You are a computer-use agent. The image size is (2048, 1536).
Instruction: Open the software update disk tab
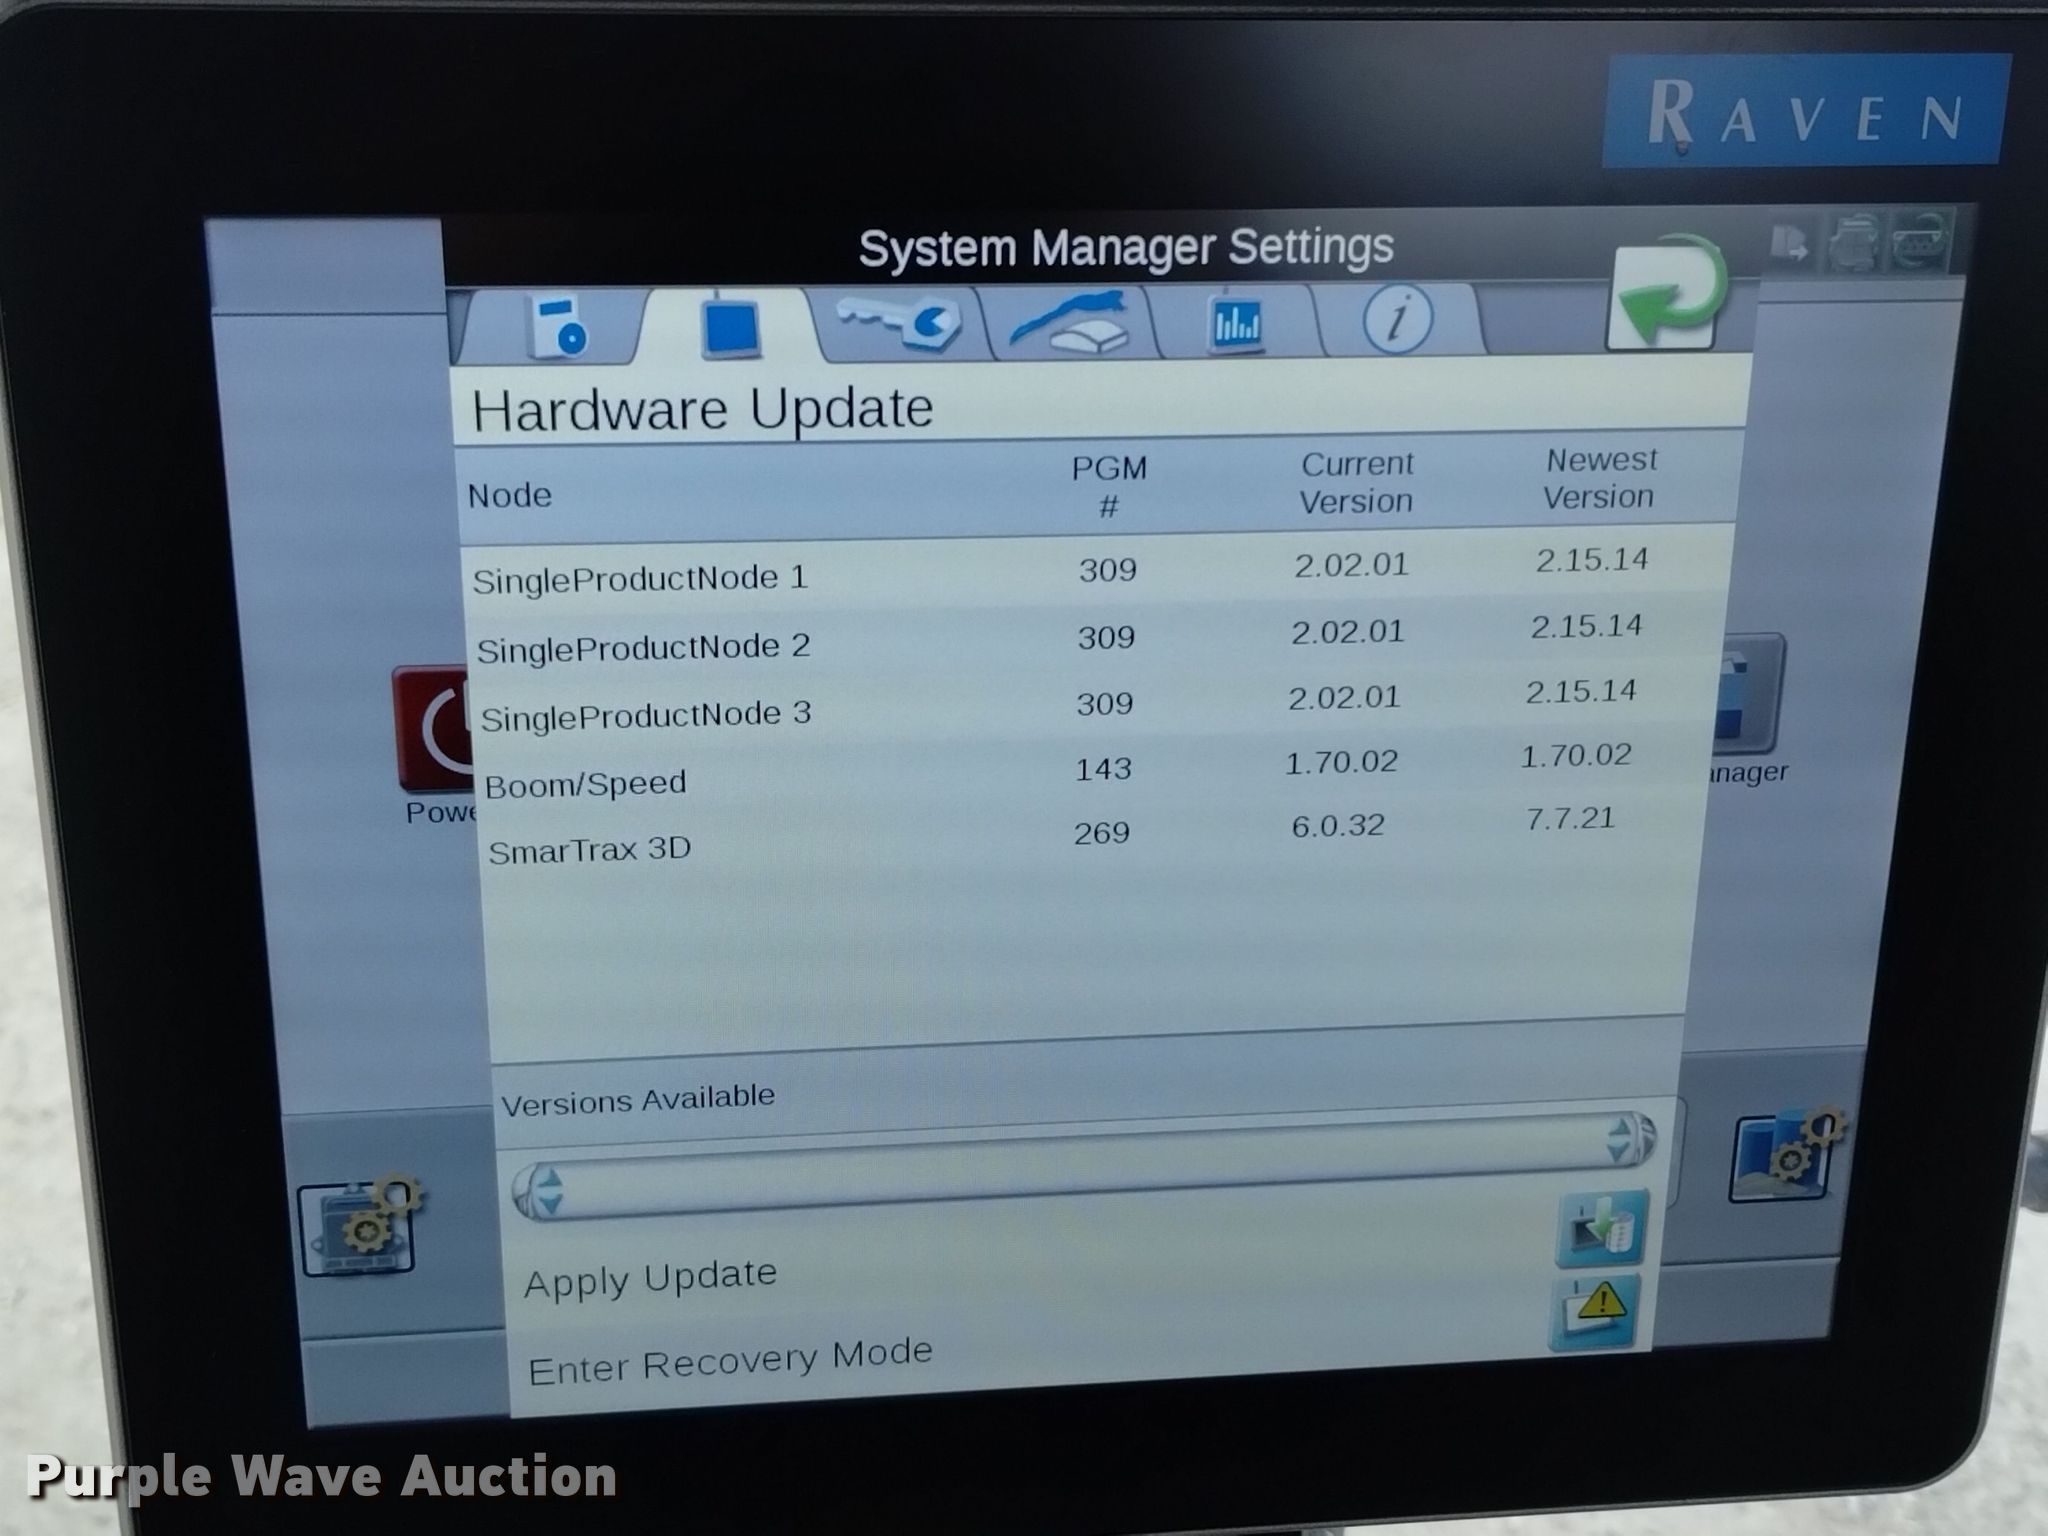(x=556, y=325)
